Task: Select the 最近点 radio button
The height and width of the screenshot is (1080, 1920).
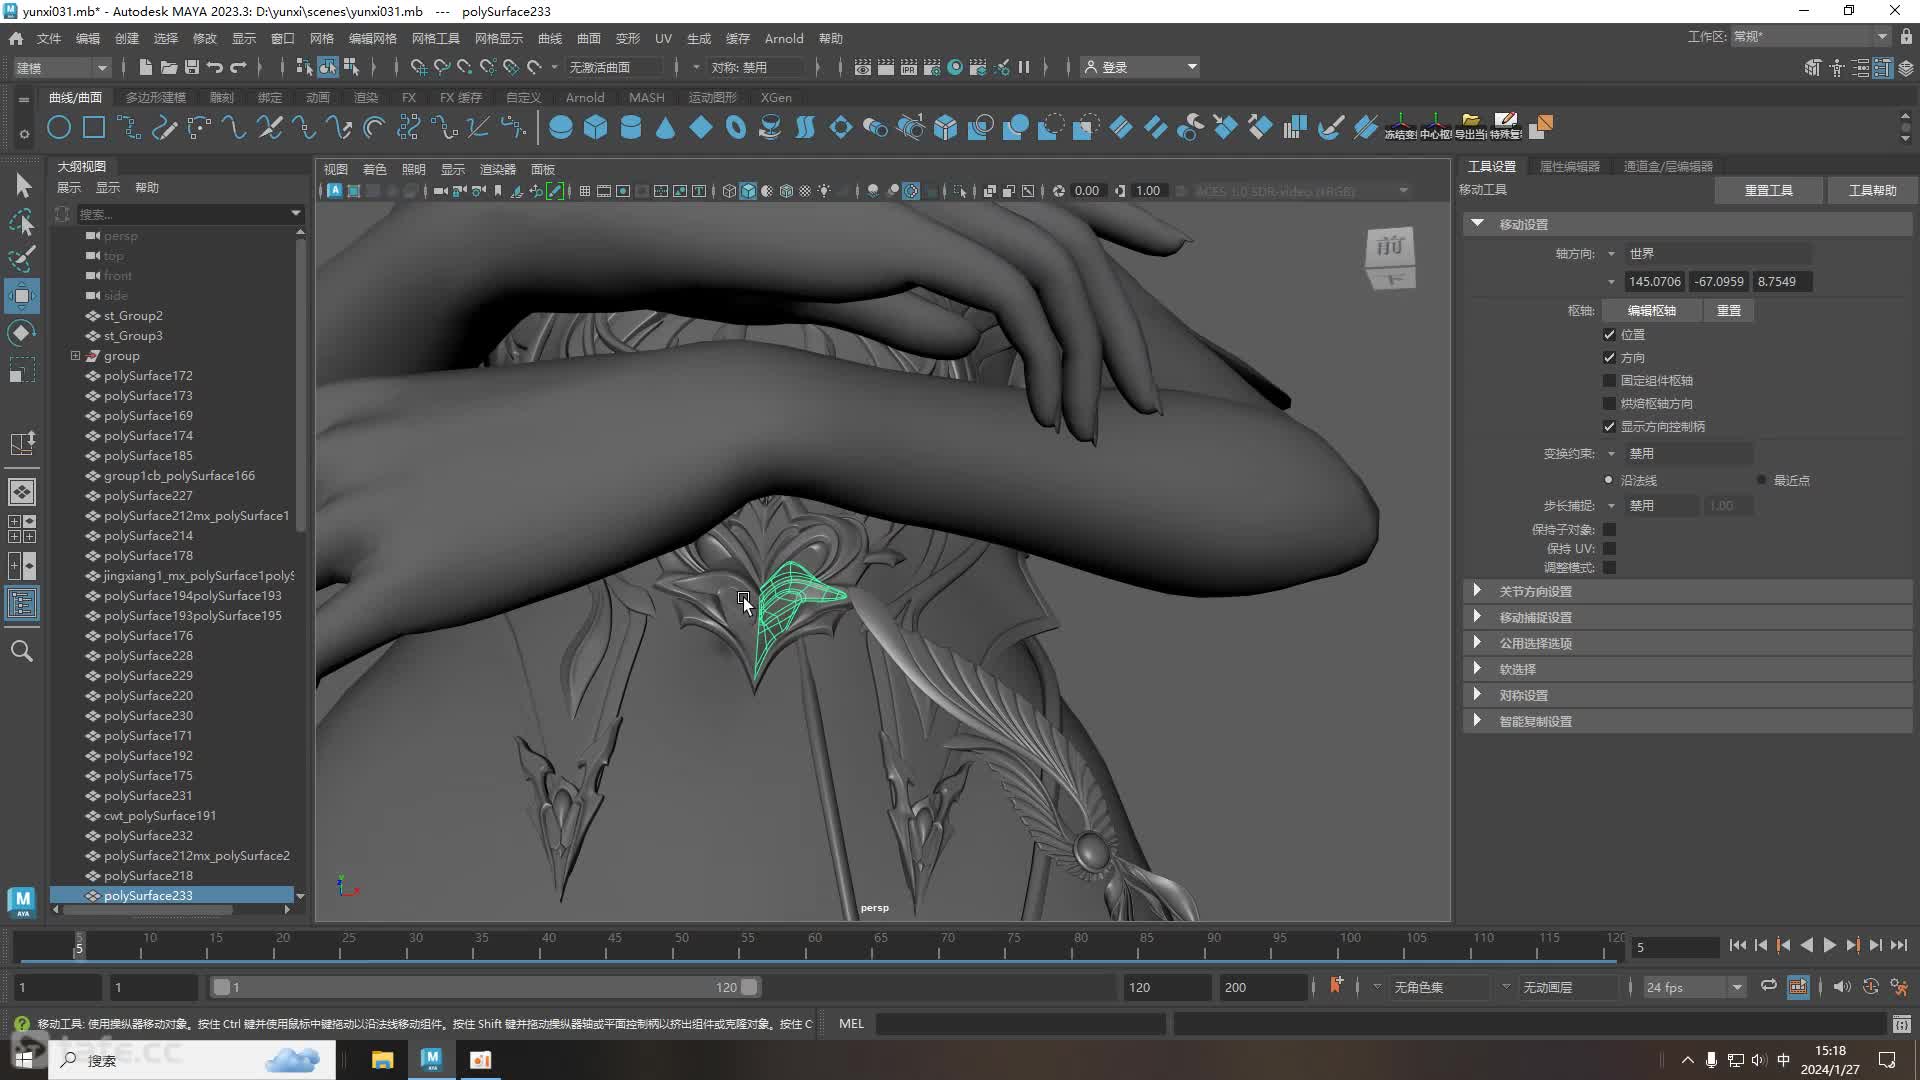Action: [x=1762, y=480]
